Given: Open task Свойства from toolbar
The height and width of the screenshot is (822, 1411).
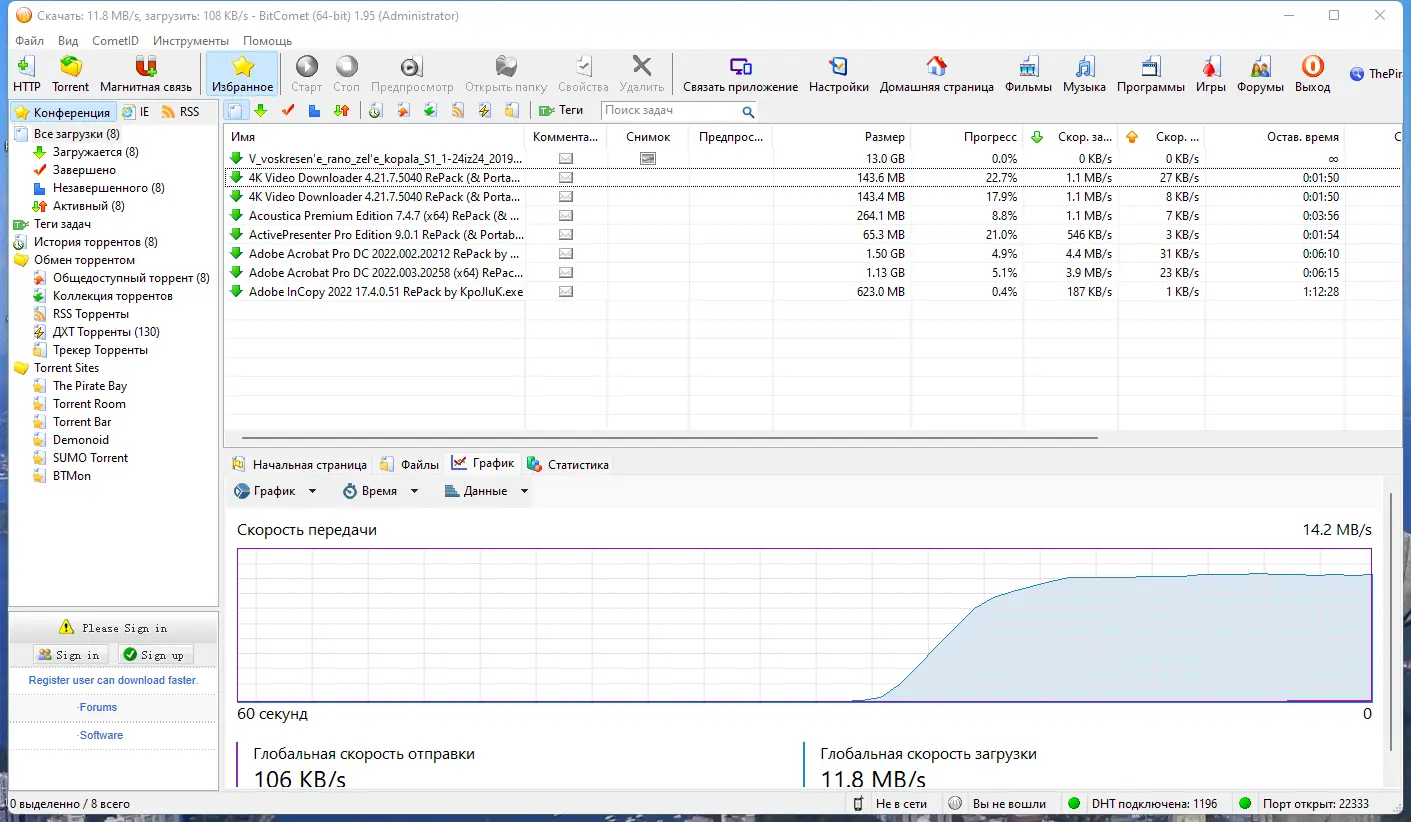Looking at the screenshot, I should (x=583, y=74).
